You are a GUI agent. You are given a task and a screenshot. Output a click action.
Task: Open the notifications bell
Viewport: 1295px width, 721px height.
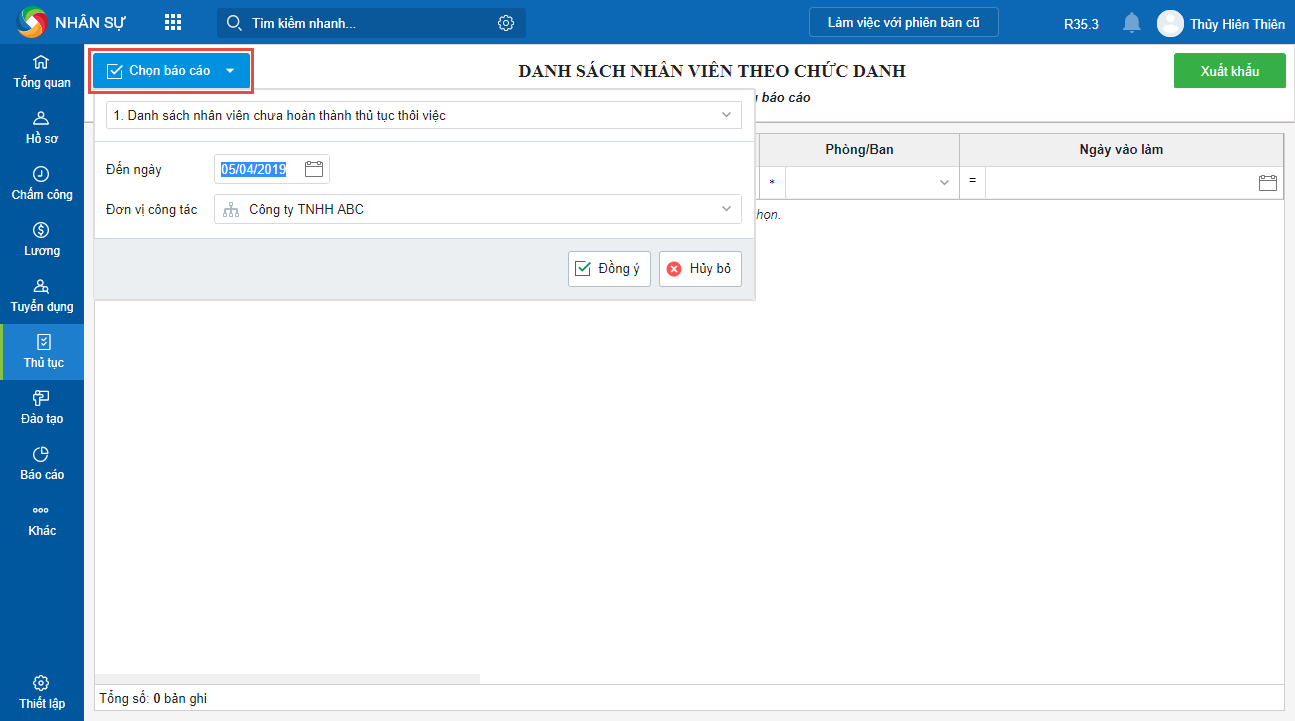click(1132, 23)
